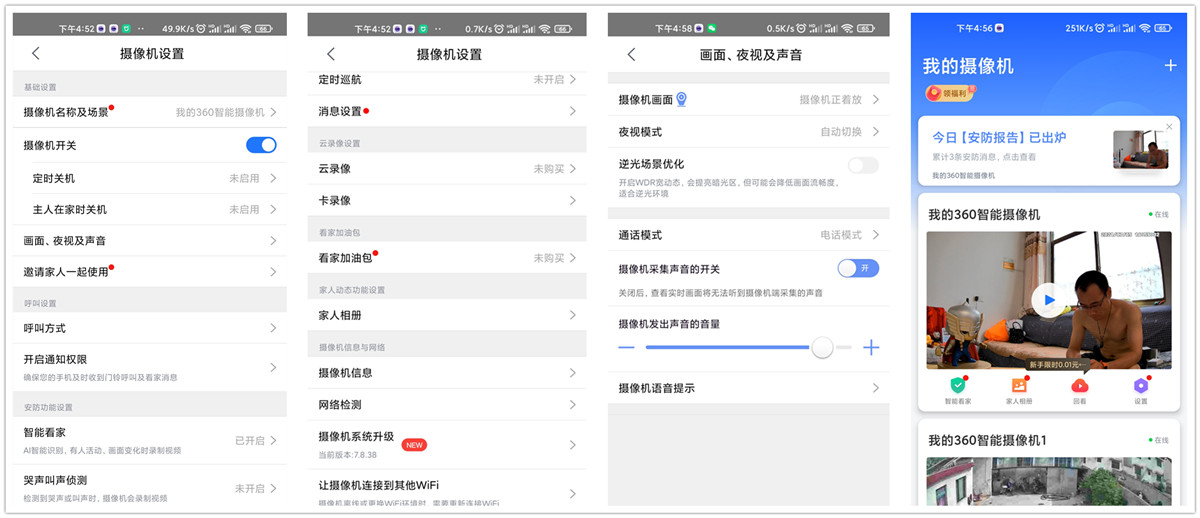Open chevron for 摄像机名称及场景

click(x=273, y=112)
